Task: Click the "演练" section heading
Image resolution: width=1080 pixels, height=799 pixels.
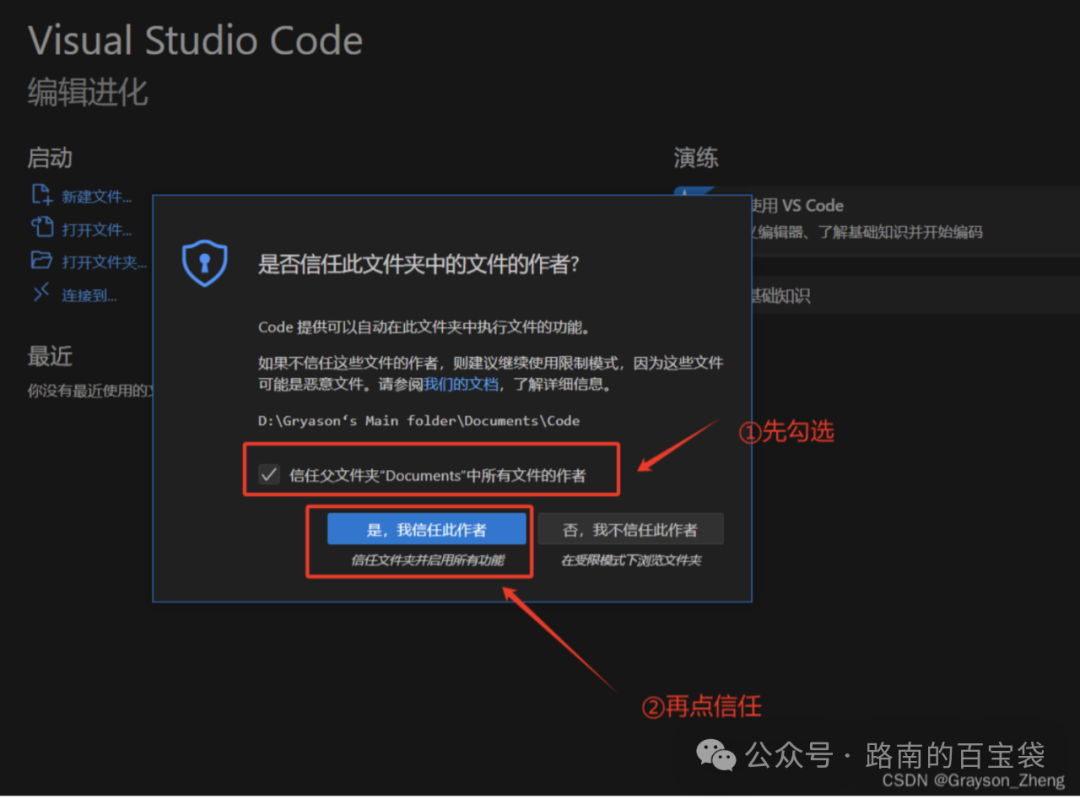Action: click(x=696, y=158)
